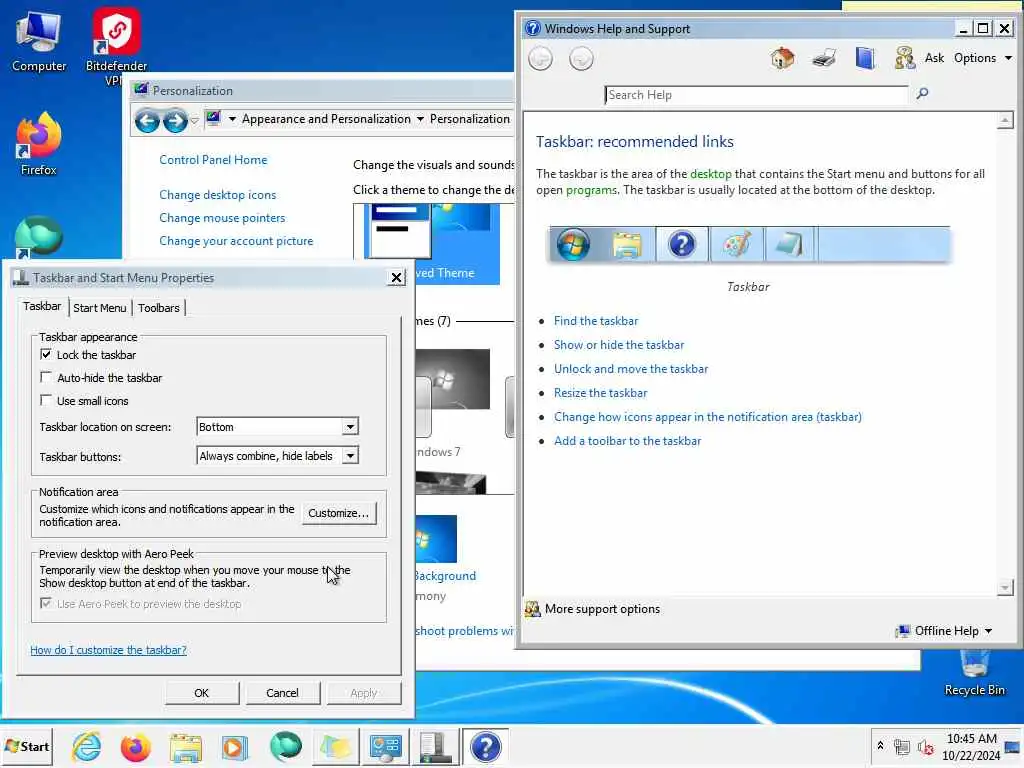Click Change your account picture link
1024x768 pixels.
236,241
